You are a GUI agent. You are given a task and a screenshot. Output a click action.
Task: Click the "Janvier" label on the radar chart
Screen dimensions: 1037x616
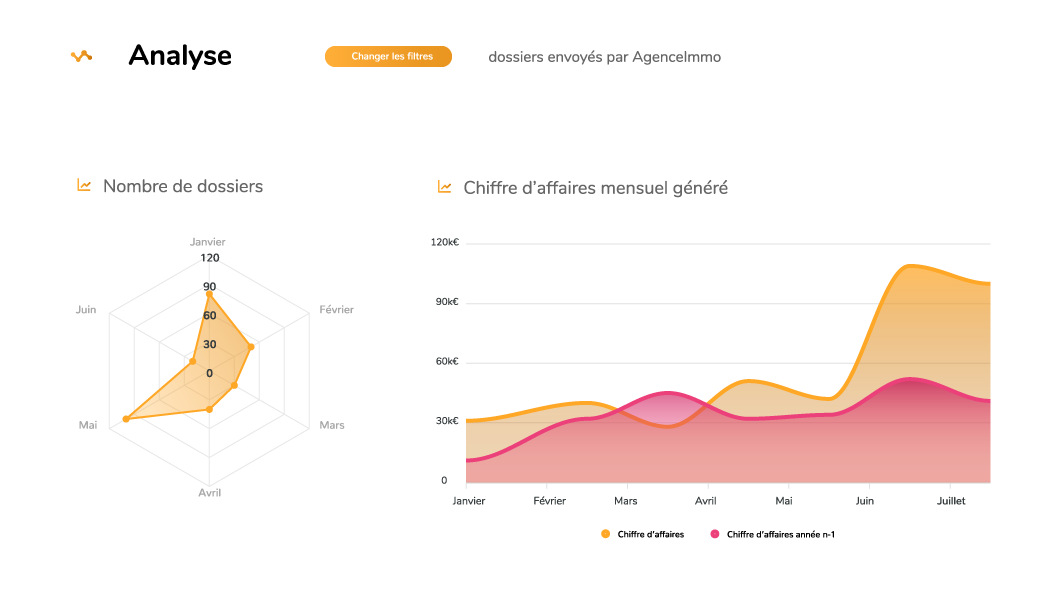(208, 242)
